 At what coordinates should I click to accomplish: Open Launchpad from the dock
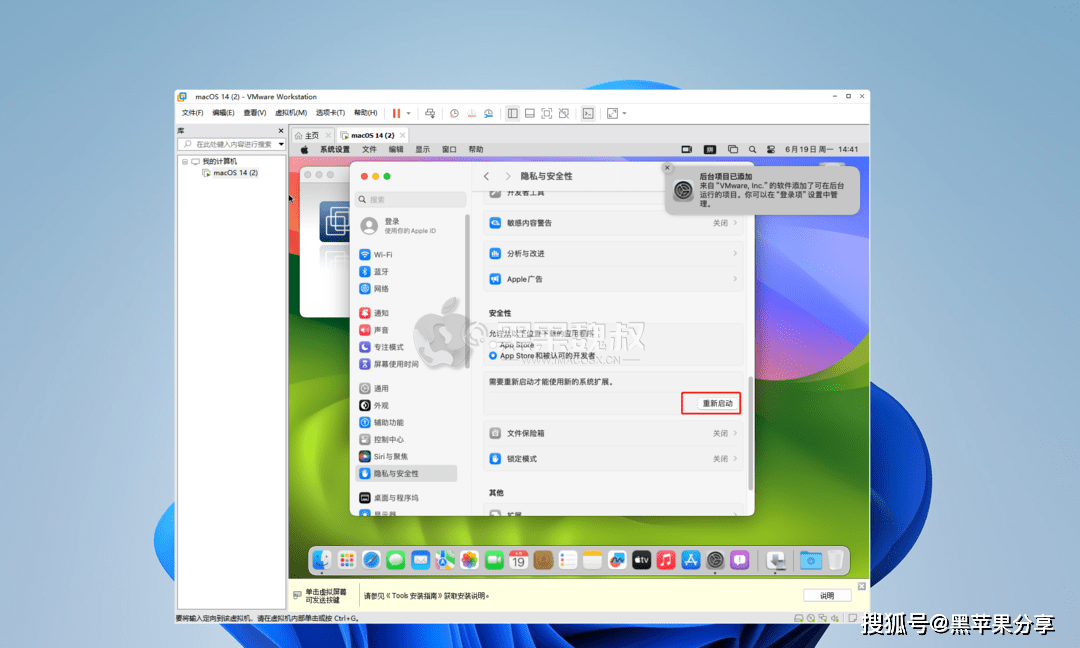click(x=346, y=560)
